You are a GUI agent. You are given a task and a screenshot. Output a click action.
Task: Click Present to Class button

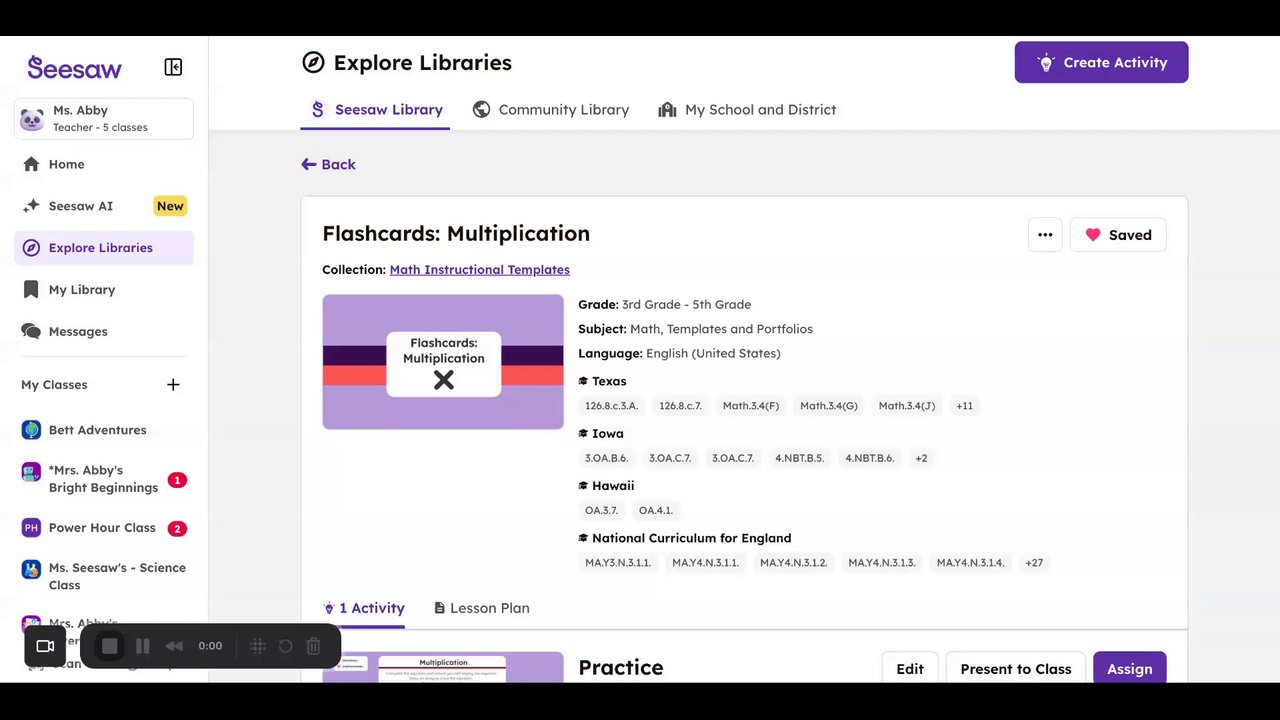pos(1016,669)
